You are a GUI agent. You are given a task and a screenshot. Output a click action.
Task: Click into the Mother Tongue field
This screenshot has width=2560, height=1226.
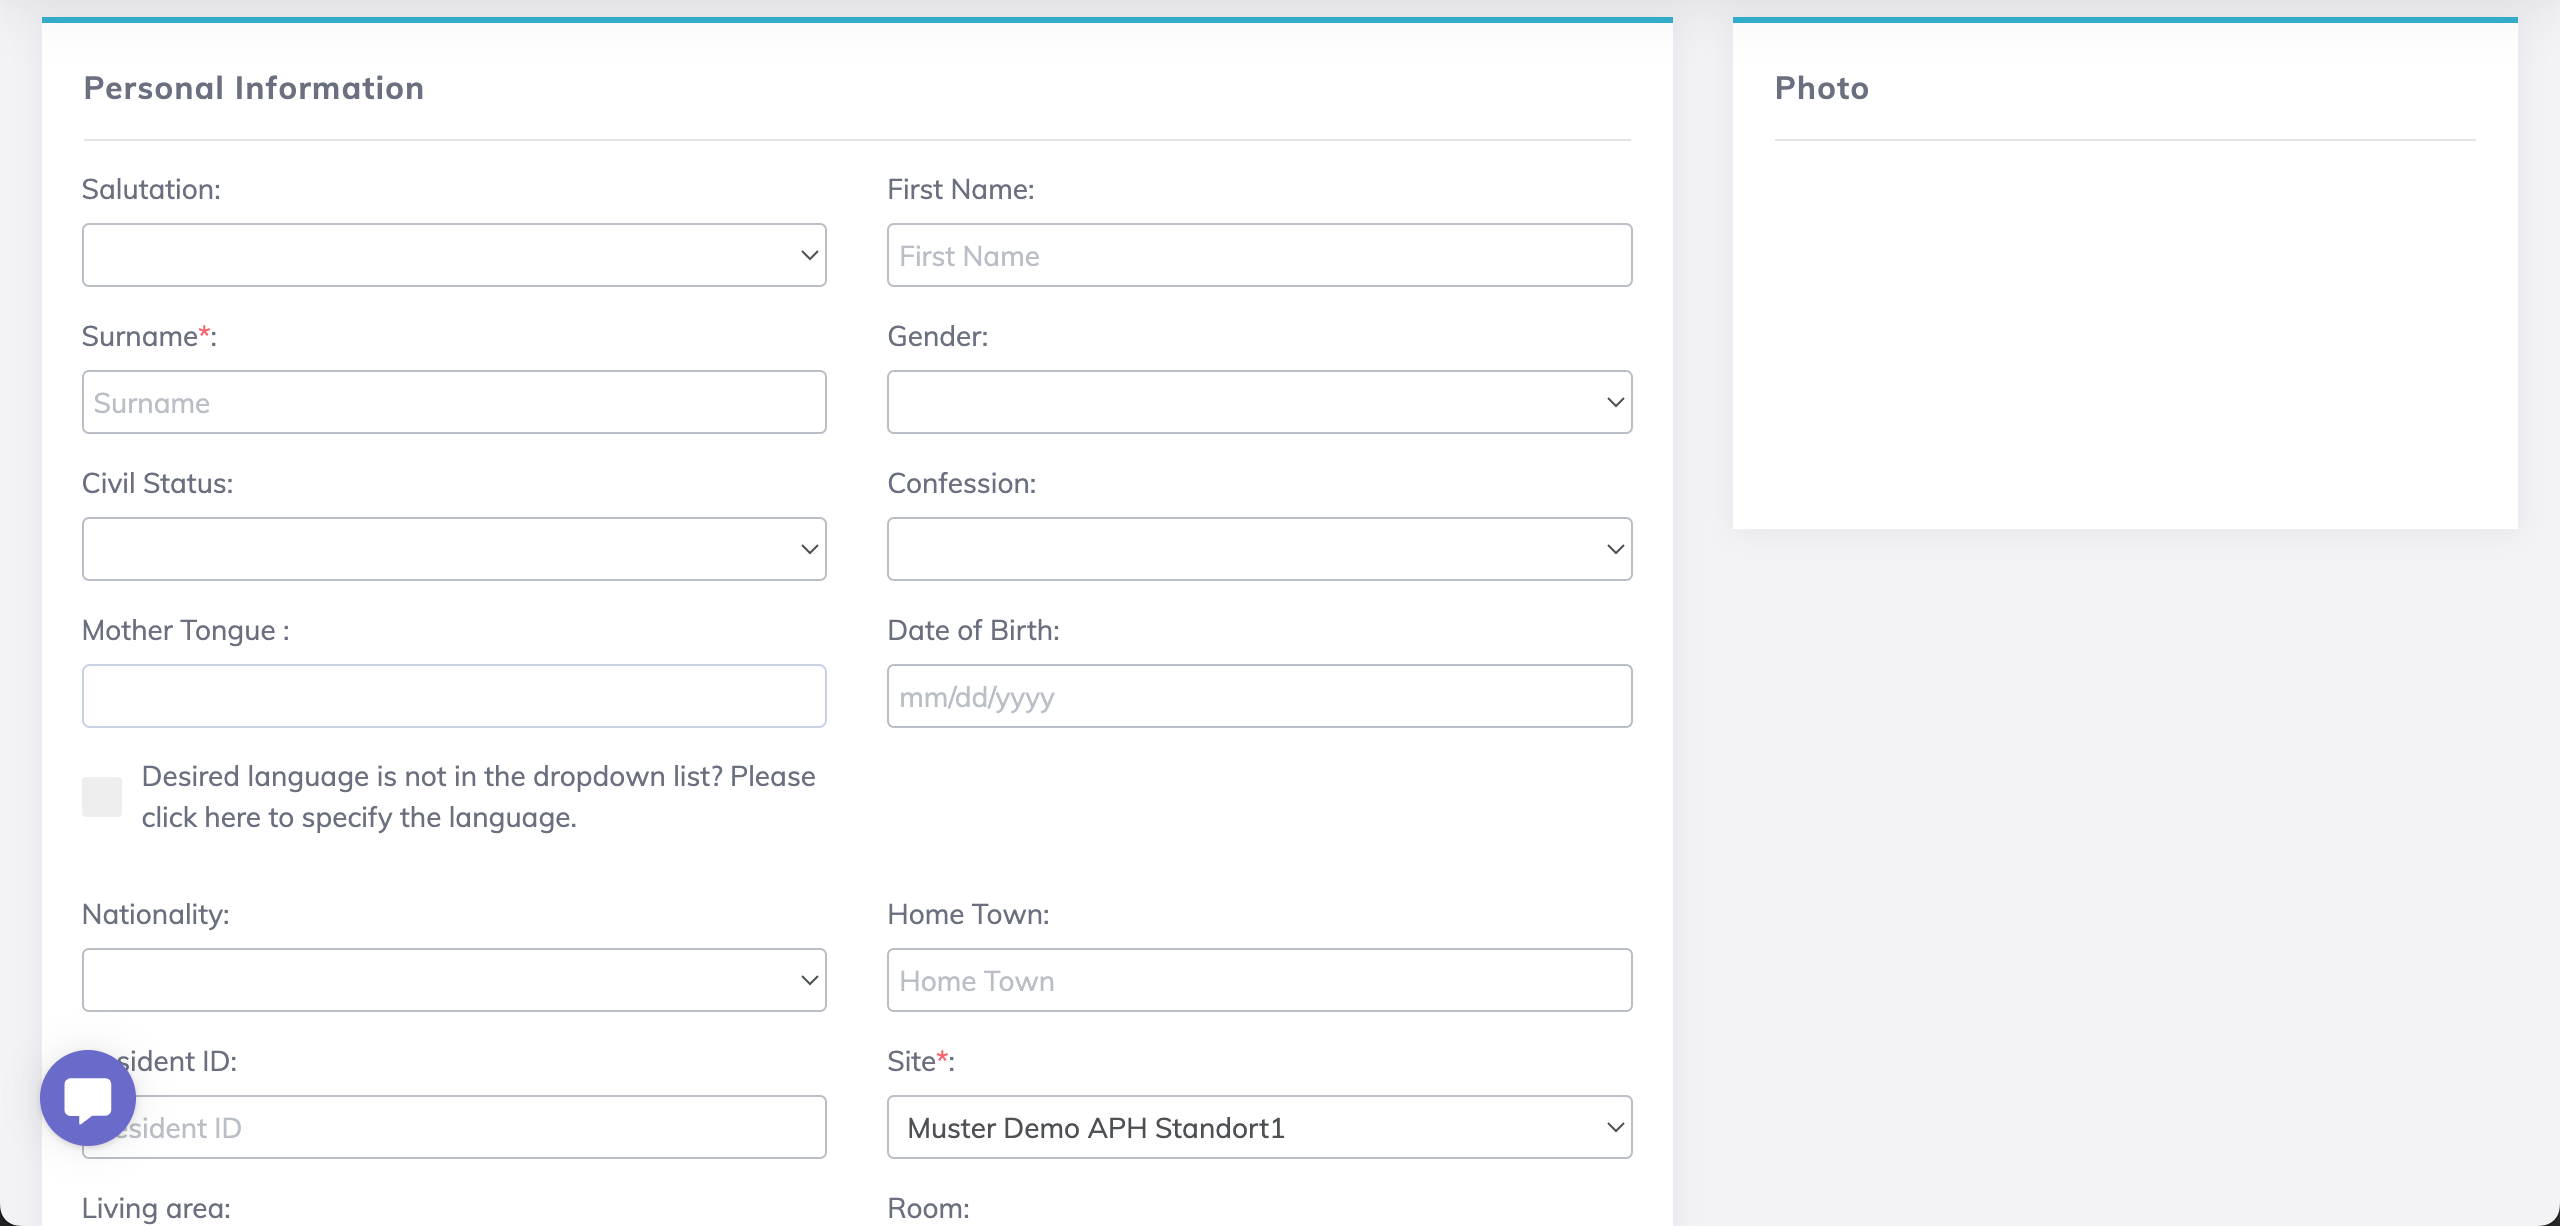[x=454, y=696]
